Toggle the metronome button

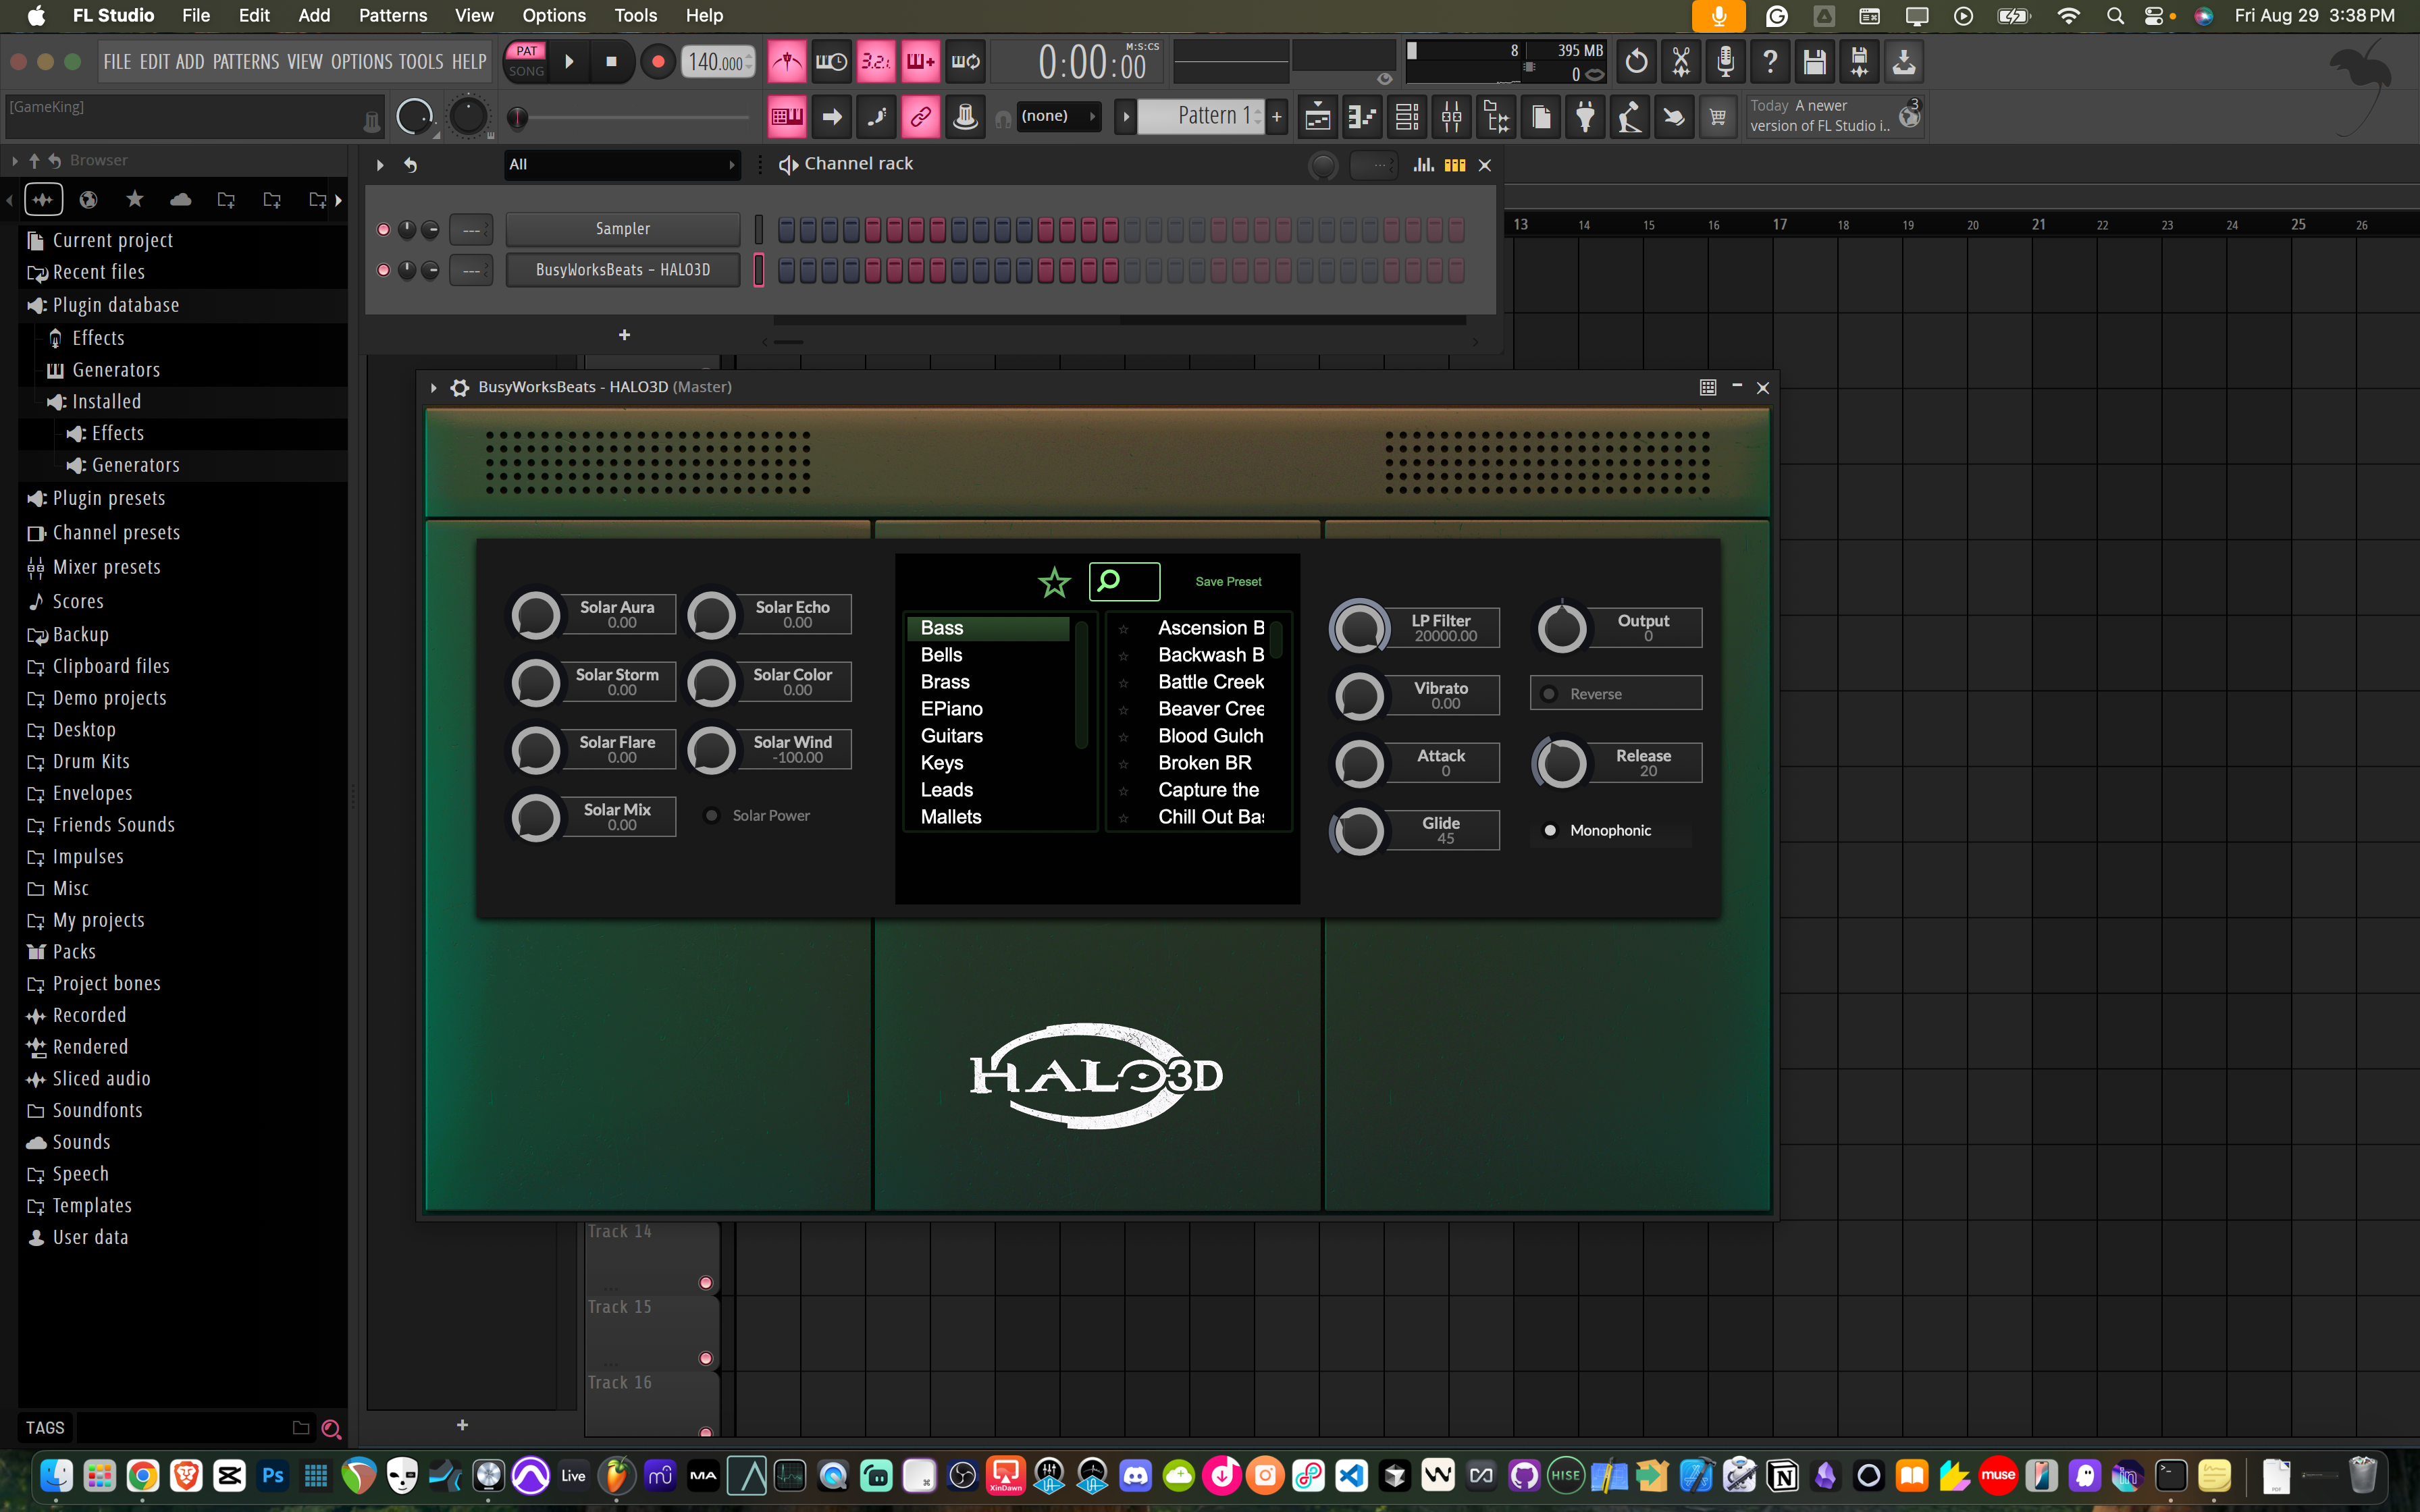pyautogui.click(x=787, y=62)
